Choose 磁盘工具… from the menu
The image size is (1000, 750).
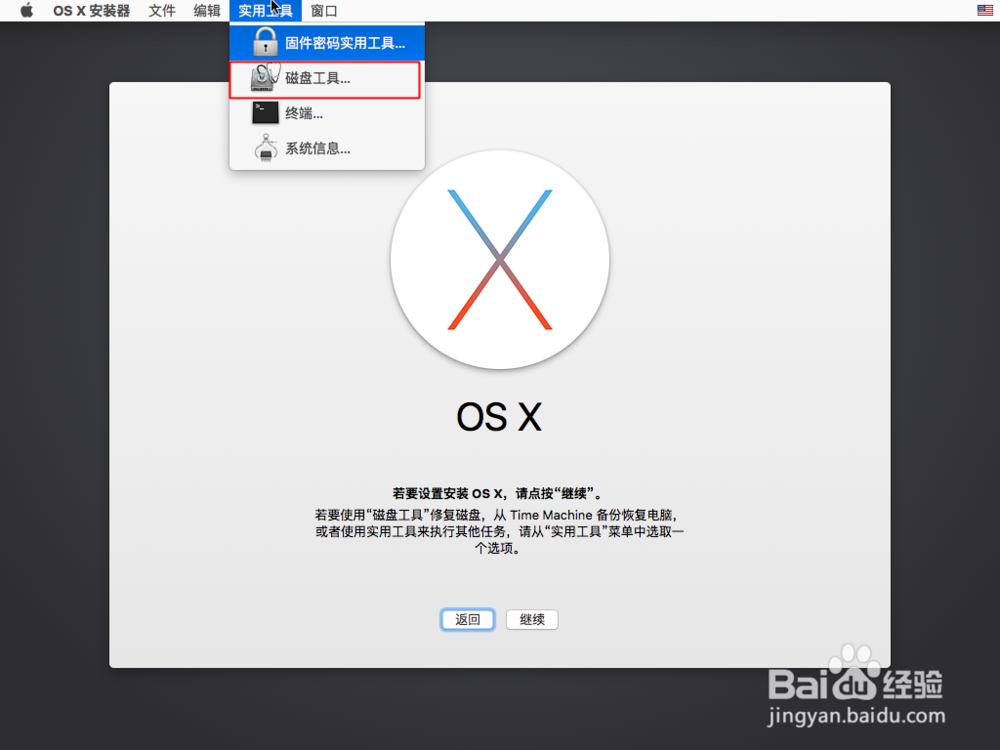[327, 78]
